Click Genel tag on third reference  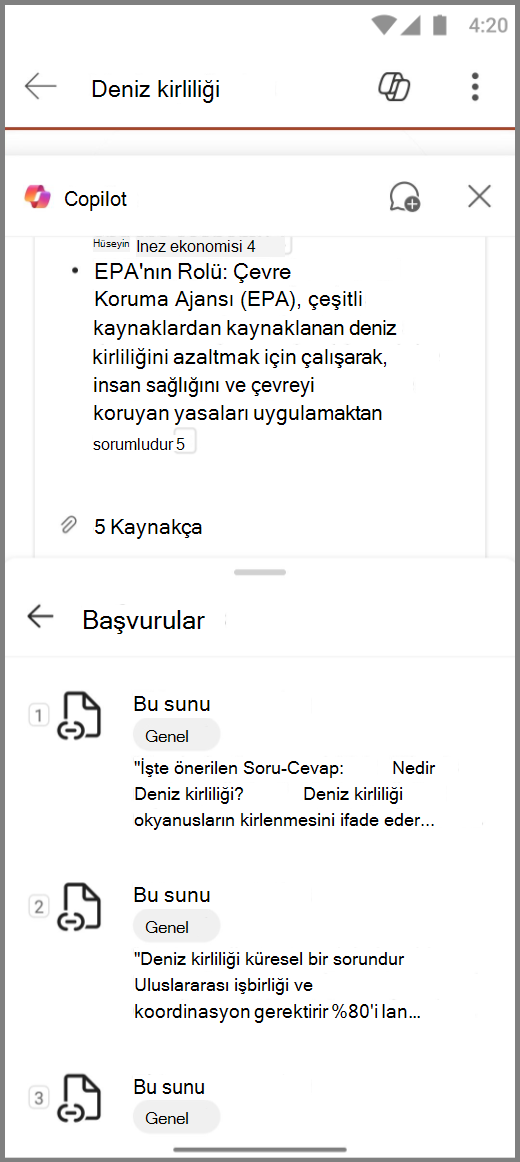176,1118
